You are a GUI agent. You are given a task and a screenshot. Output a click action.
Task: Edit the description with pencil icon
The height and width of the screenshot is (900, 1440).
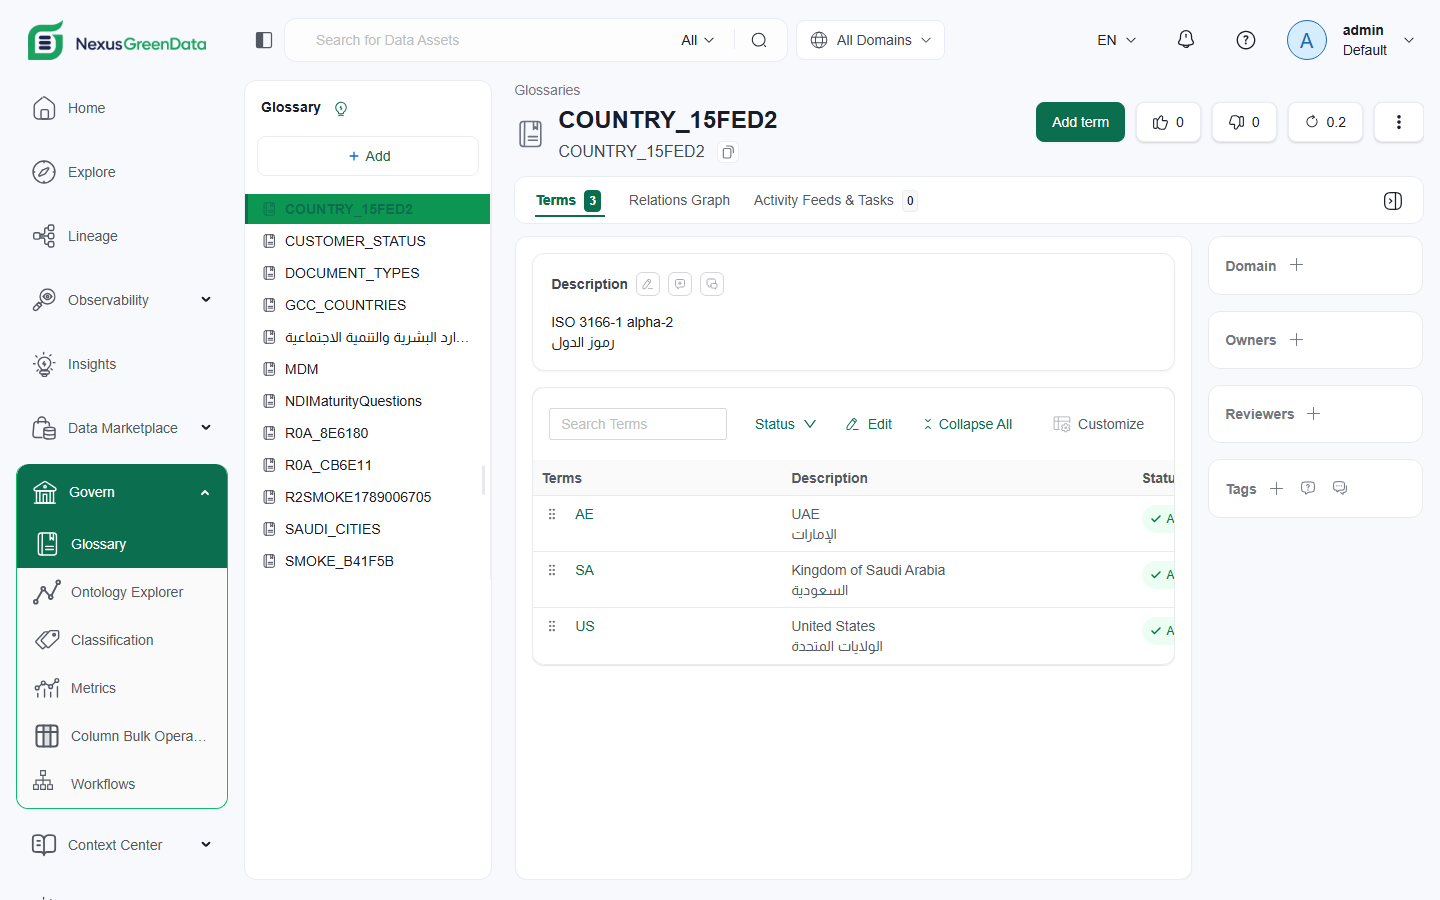pos(648,284)
